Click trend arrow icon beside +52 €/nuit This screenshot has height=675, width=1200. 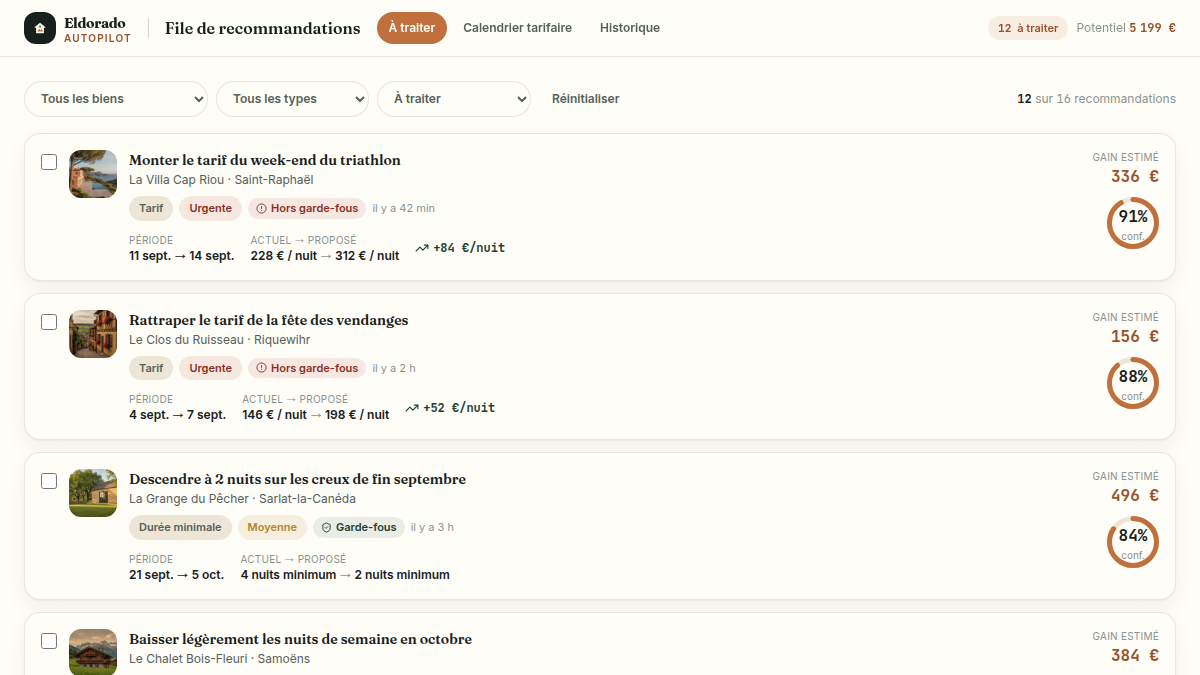(x=412, y=408)
